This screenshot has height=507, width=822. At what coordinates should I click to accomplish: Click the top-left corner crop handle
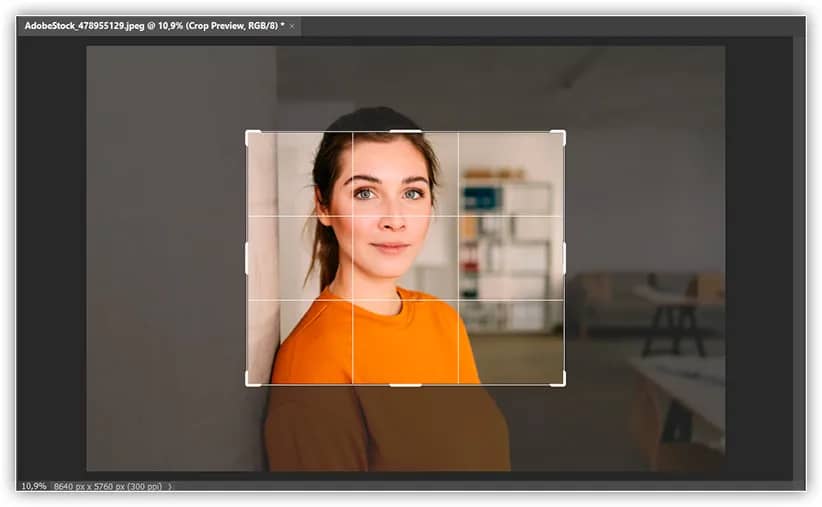[248, 133]
